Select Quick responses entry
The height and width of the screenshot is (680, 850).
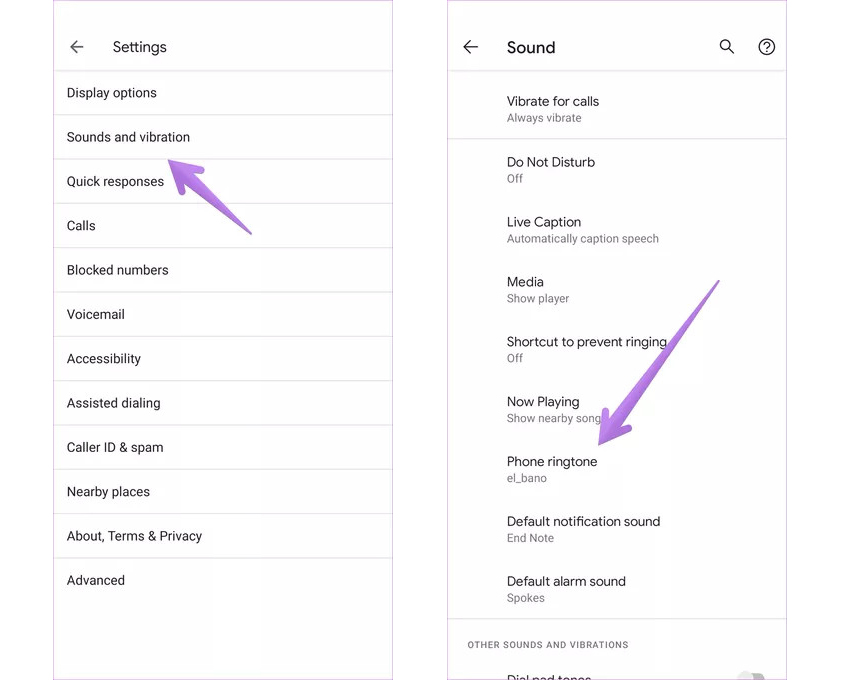(115, 182)
